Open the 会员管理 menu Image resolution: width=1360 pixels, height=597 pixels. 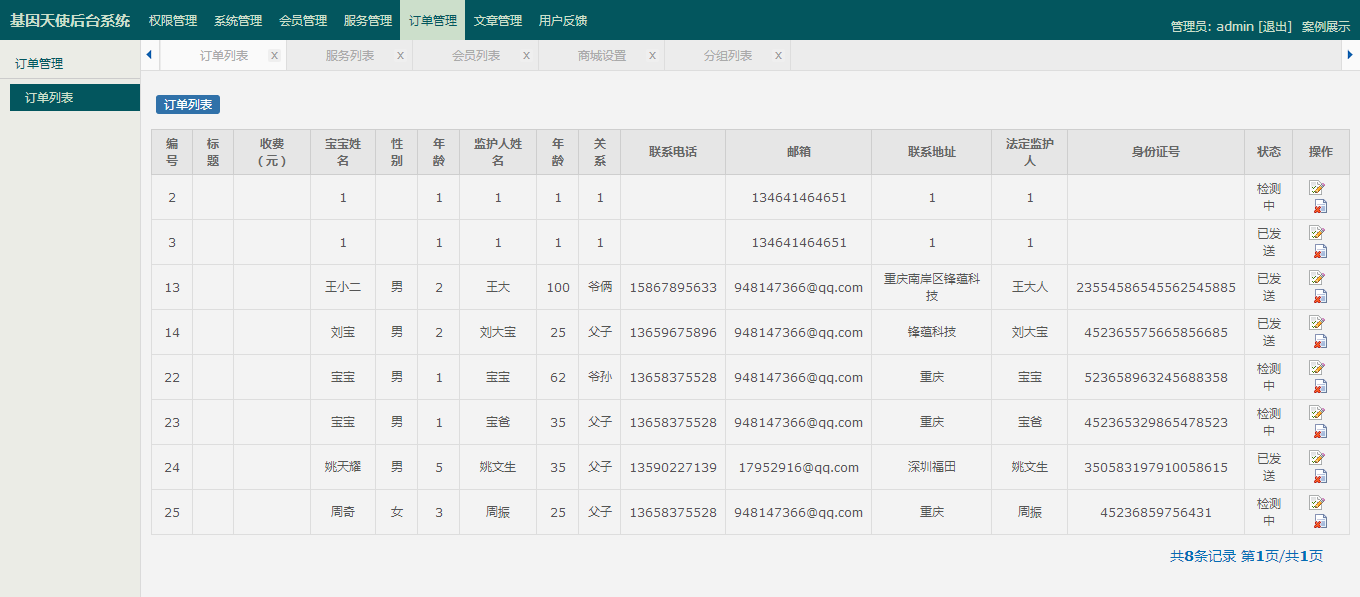(x=303, y=20)
